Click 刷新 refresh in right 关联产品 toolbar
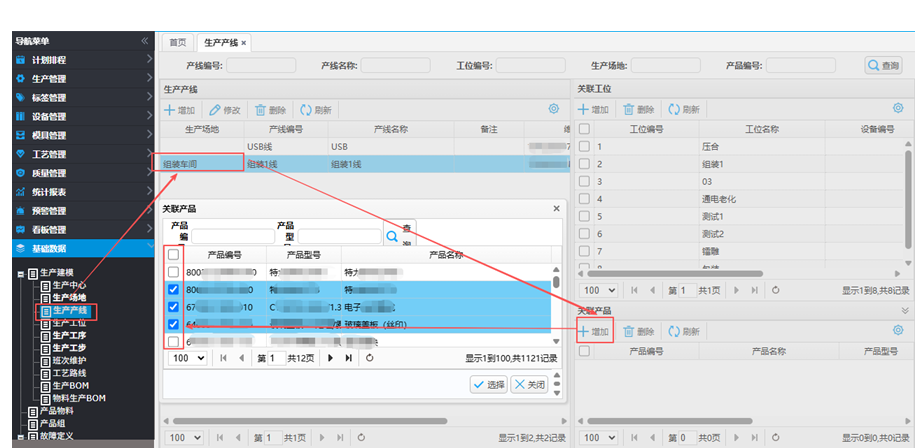This screenshot has width=915, height=448. tap(684, 332)
